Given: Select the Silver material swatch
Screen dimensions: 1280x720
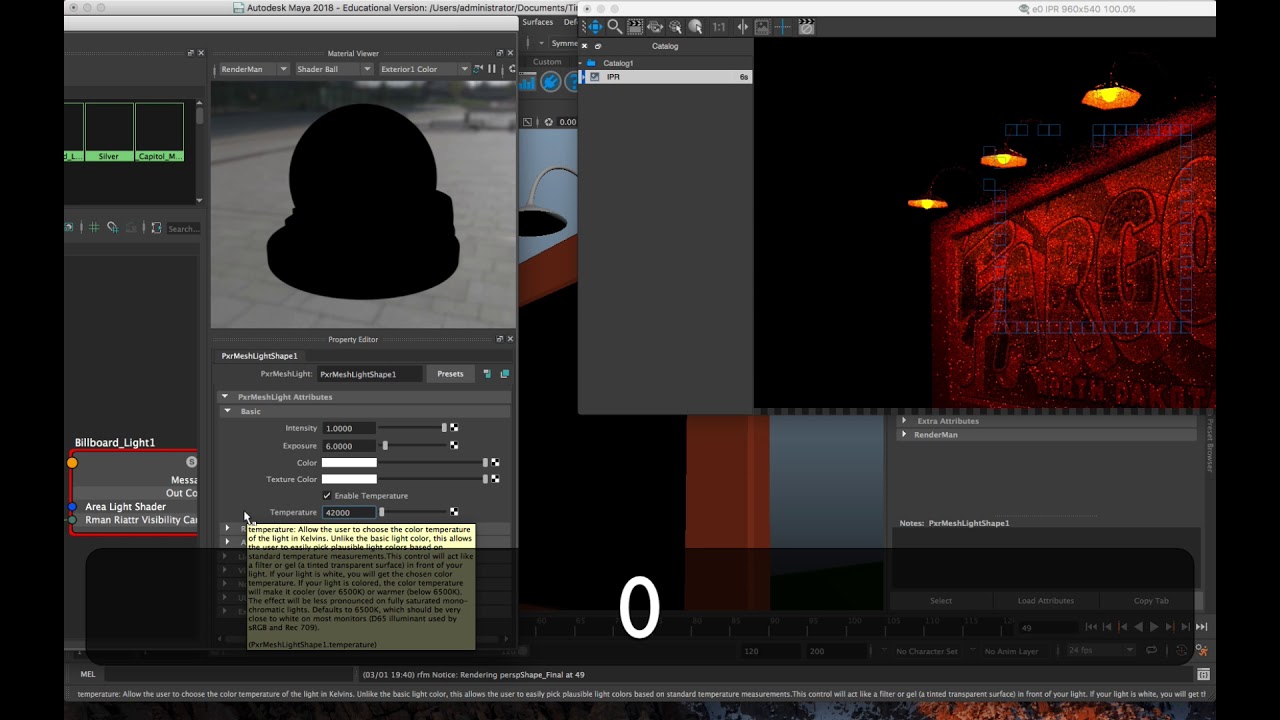Looking at the screenshot, I should [x=109, y=132].
